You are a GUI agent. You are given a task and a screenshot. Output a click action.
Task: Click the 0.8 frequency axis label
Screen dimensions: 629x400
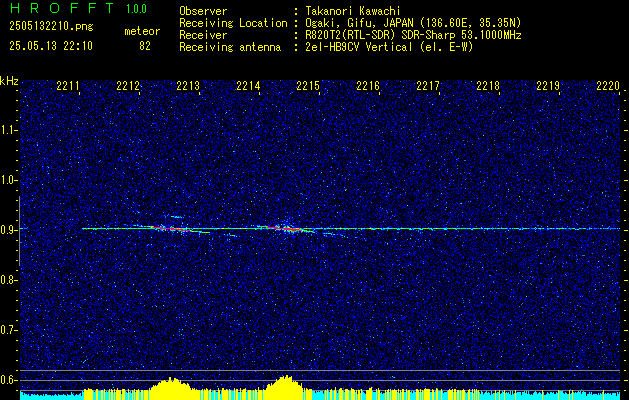(x=9, y=280)
